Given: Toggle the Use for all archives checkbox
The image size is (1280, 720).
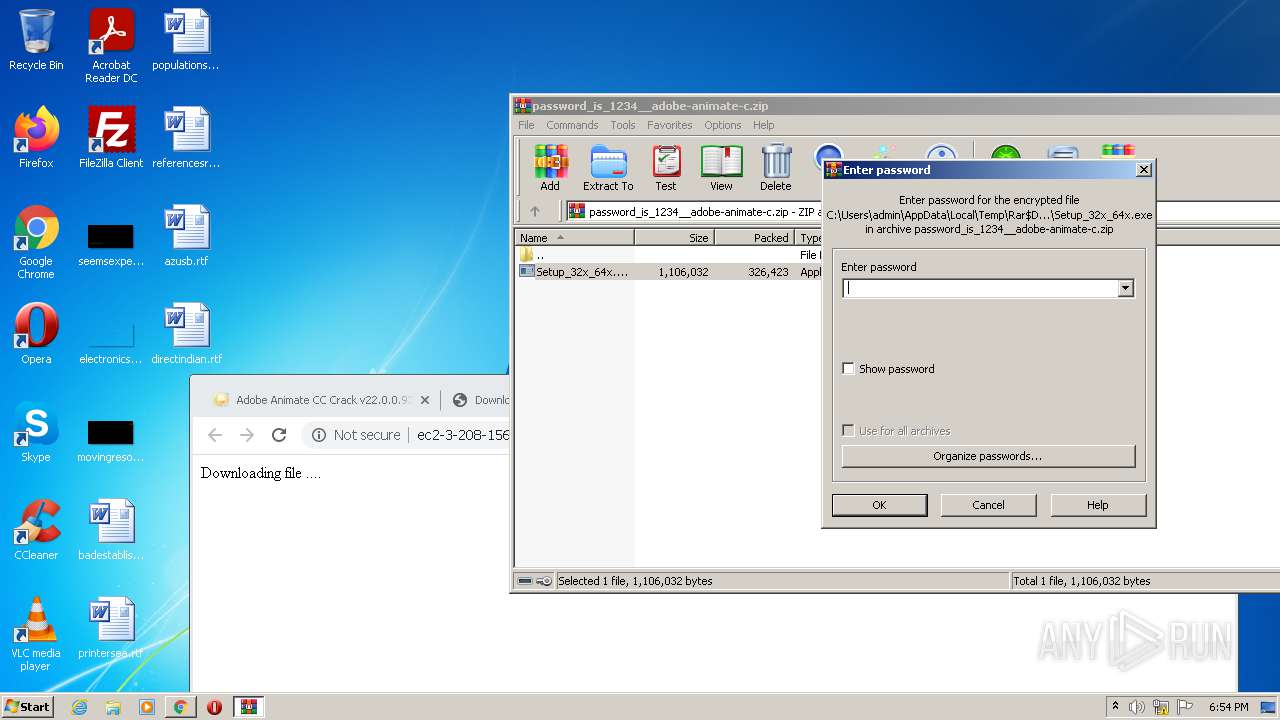Looking at the screenshot, I should pos(849,431).
